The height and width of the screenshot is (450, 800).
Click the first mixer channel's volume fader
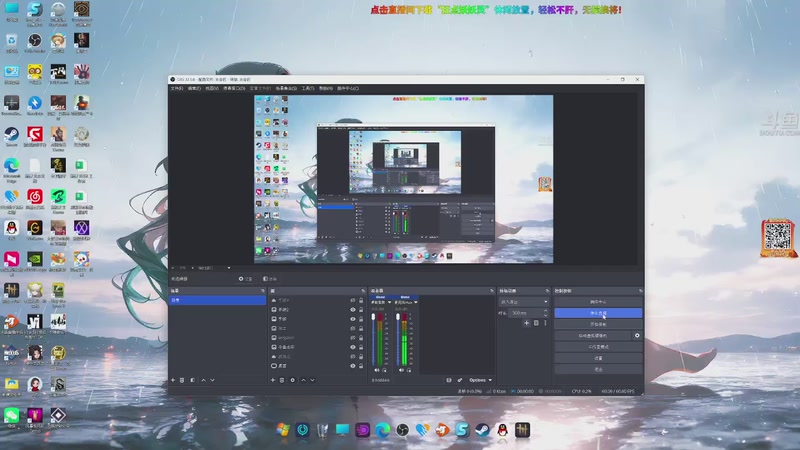point(373,317)
